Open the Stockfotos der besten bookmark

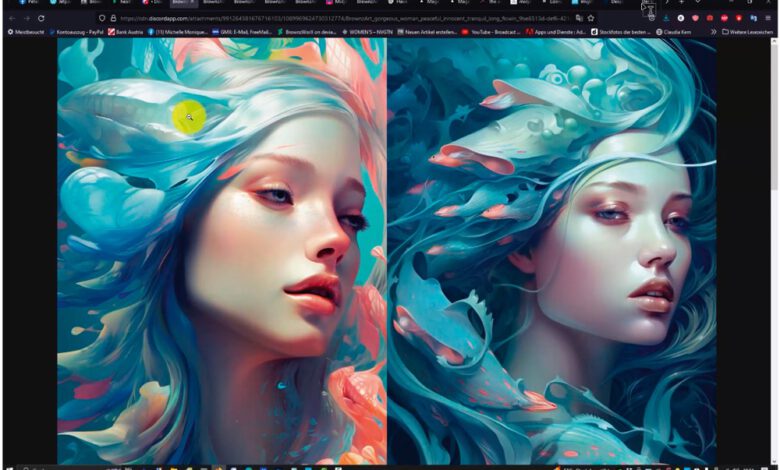tap(620, 32)
